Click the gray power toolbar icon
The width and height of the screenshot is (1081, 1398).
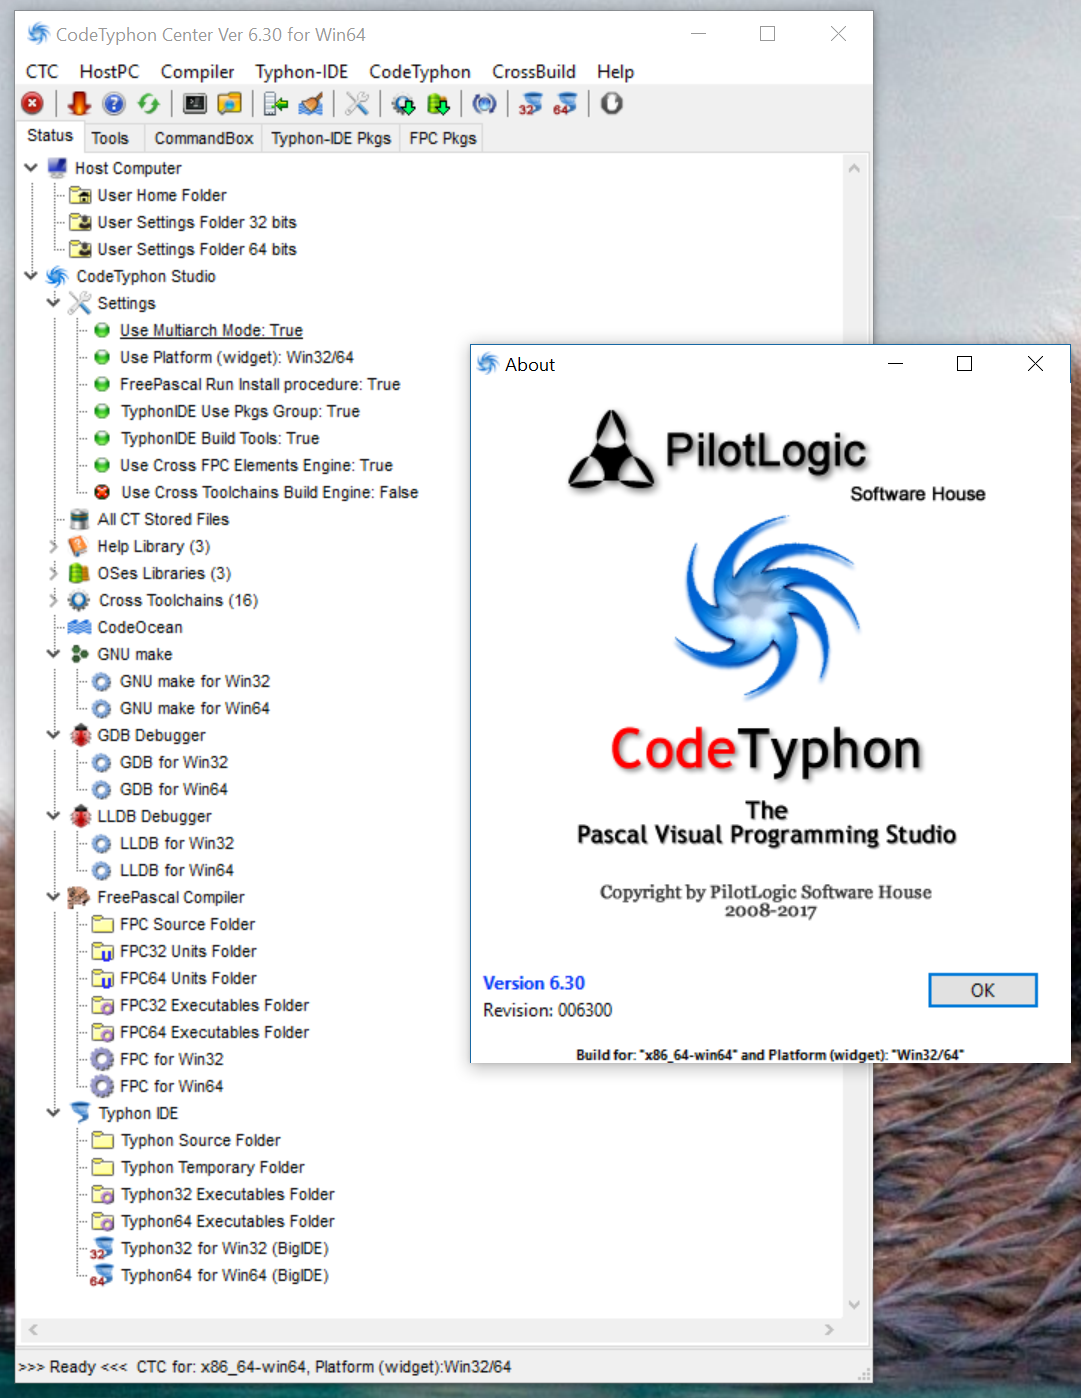coord(612,103)
